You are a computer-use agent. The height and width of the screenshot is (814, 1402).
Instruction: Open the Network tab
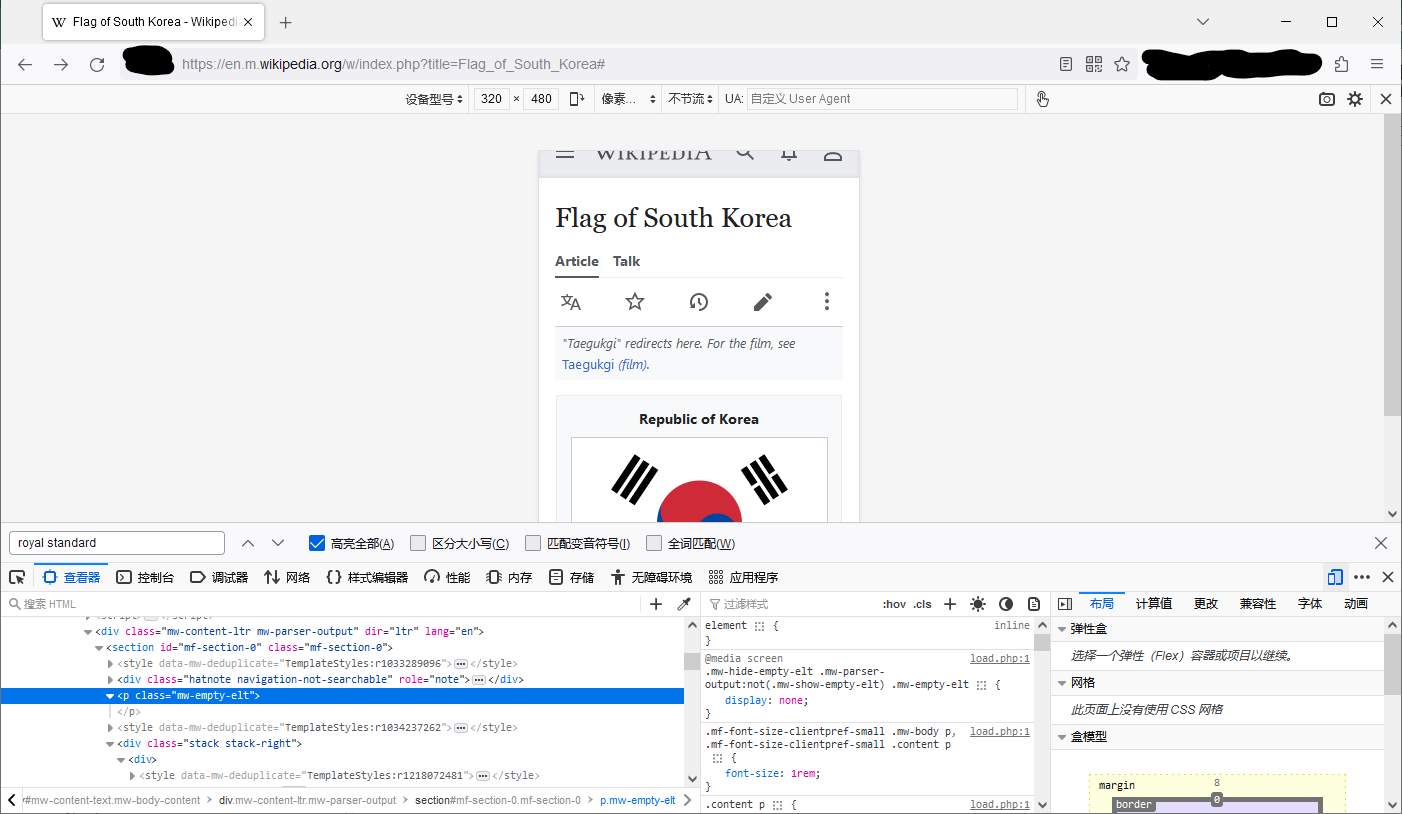pyautogui.click(x=287, y=577)
